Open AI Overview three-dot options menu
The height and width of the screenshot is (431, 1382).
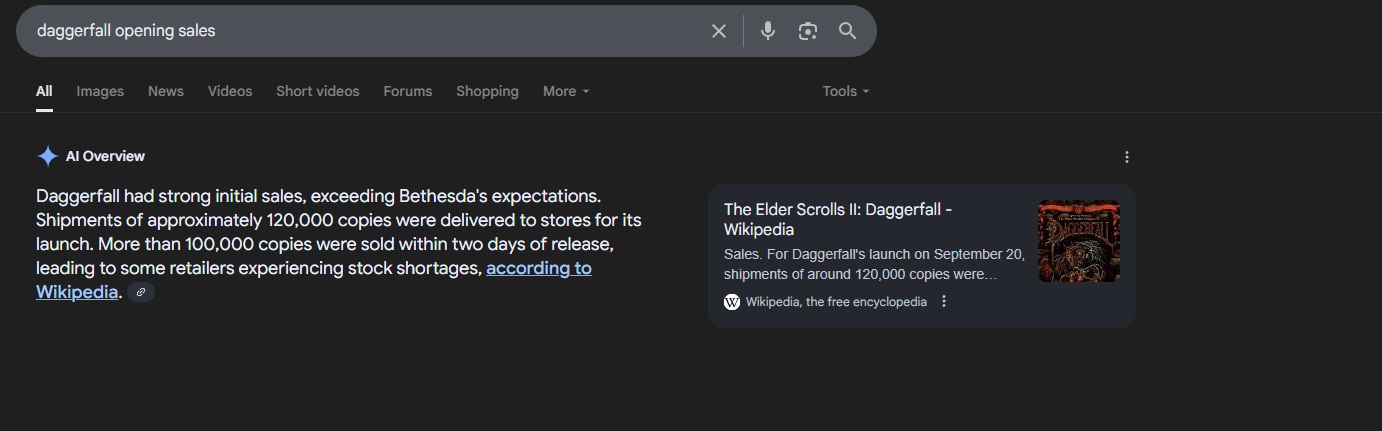pyautogui.click(x=1127, y=157)
